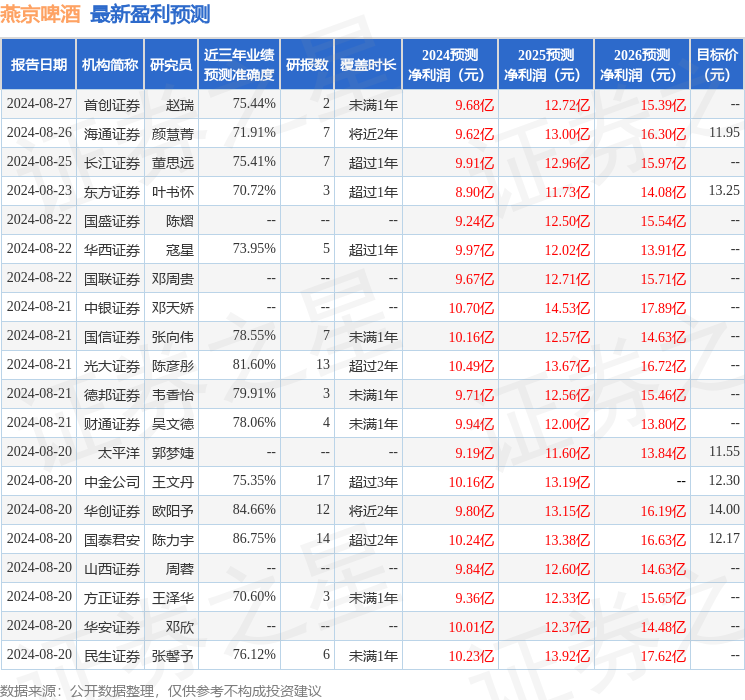Select the 民生证券 institution cell
Screen dimensions: 745x700
click(112, 656)
